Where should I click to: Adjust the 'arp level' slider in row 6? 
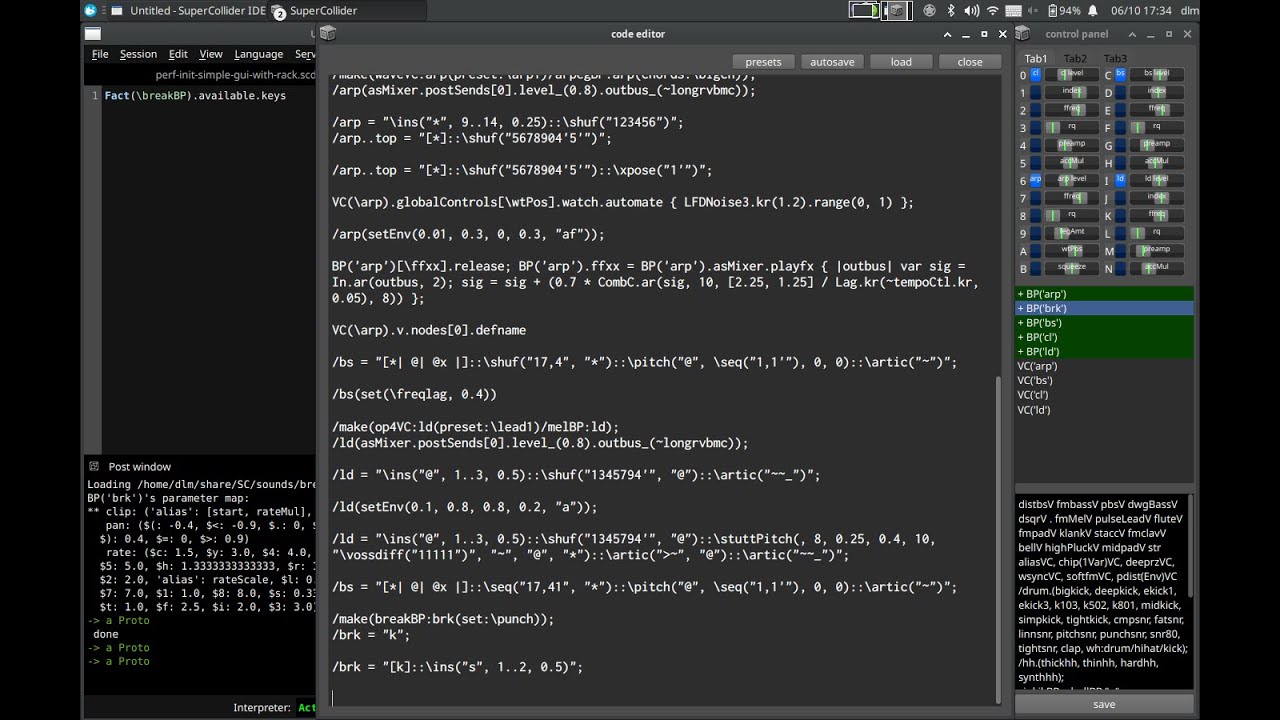tap(1071, 180)
